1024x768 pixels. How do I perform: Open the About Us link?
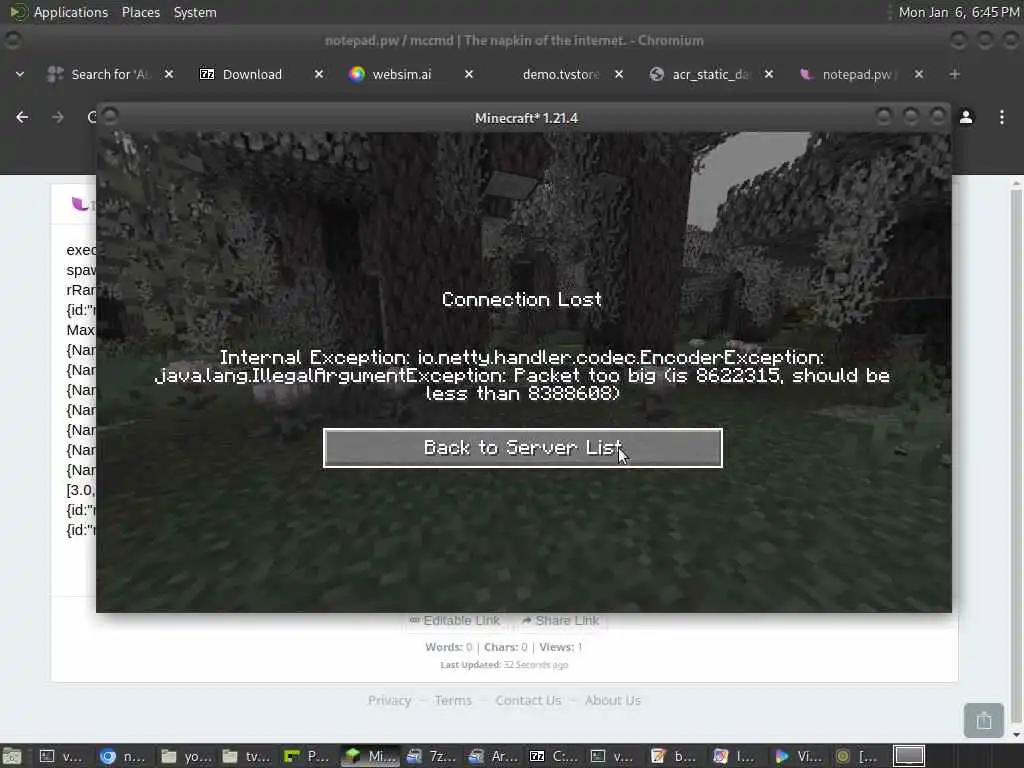point(613,700)
